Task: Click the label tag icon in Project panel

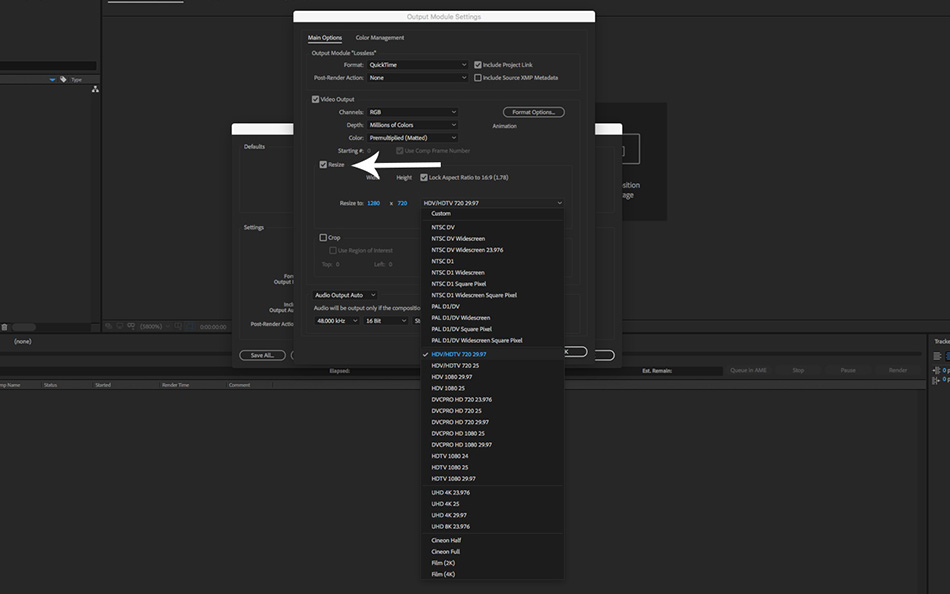Action: (63, 79)
